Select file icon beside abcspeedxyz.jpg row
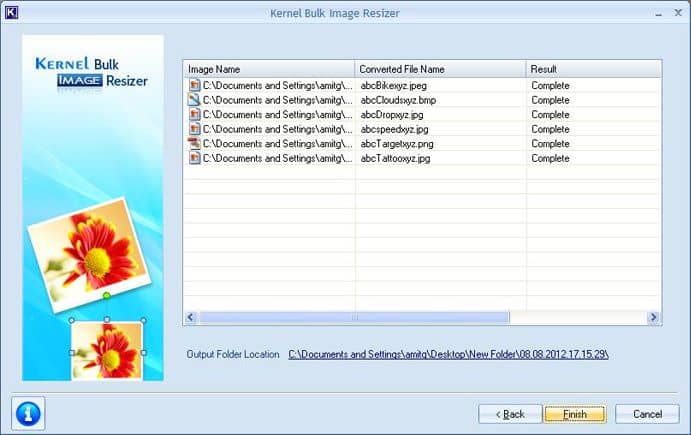 [194, 129]
